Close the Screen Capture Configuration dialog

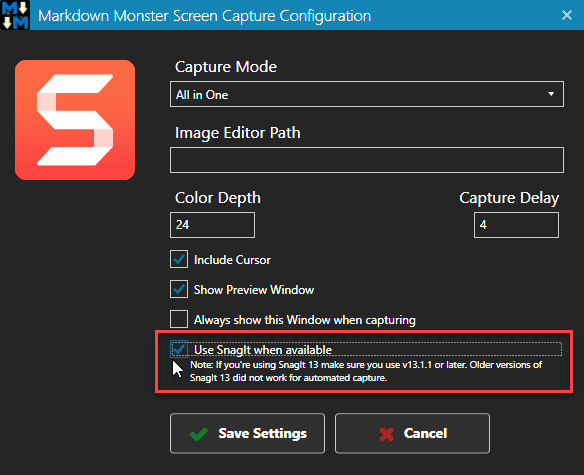point(567,15)
